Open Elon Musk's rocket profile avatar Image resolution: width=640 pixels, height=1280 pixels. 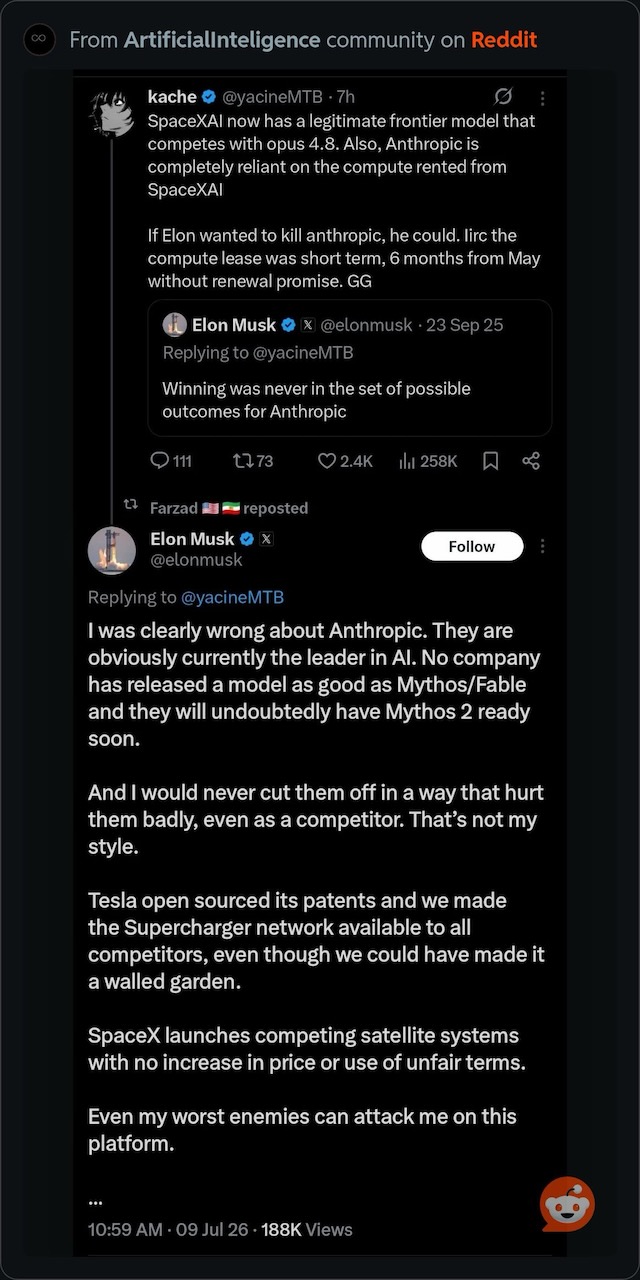coord(112,550)
